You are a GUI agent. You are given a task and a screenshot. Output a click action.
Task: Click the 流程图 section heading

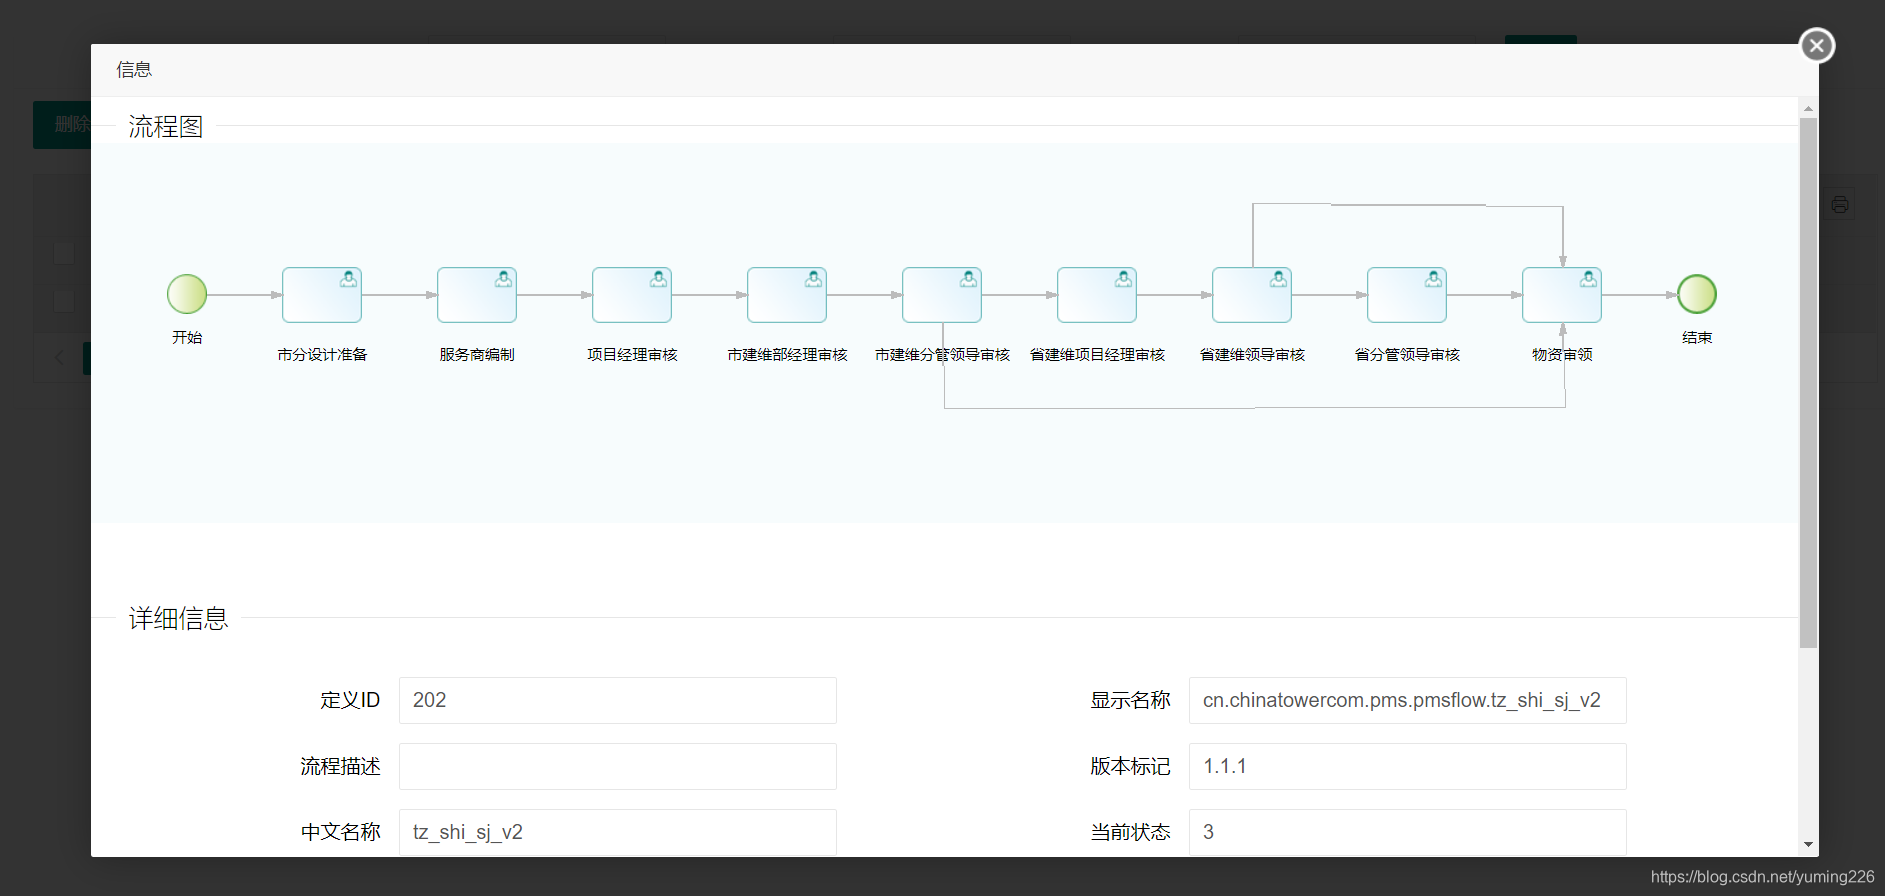[x=166, y=127]
